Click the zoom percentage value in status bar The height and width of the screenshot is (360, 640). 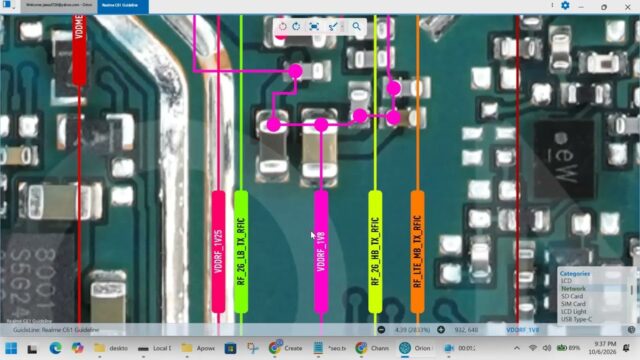[x=413, y=330]
